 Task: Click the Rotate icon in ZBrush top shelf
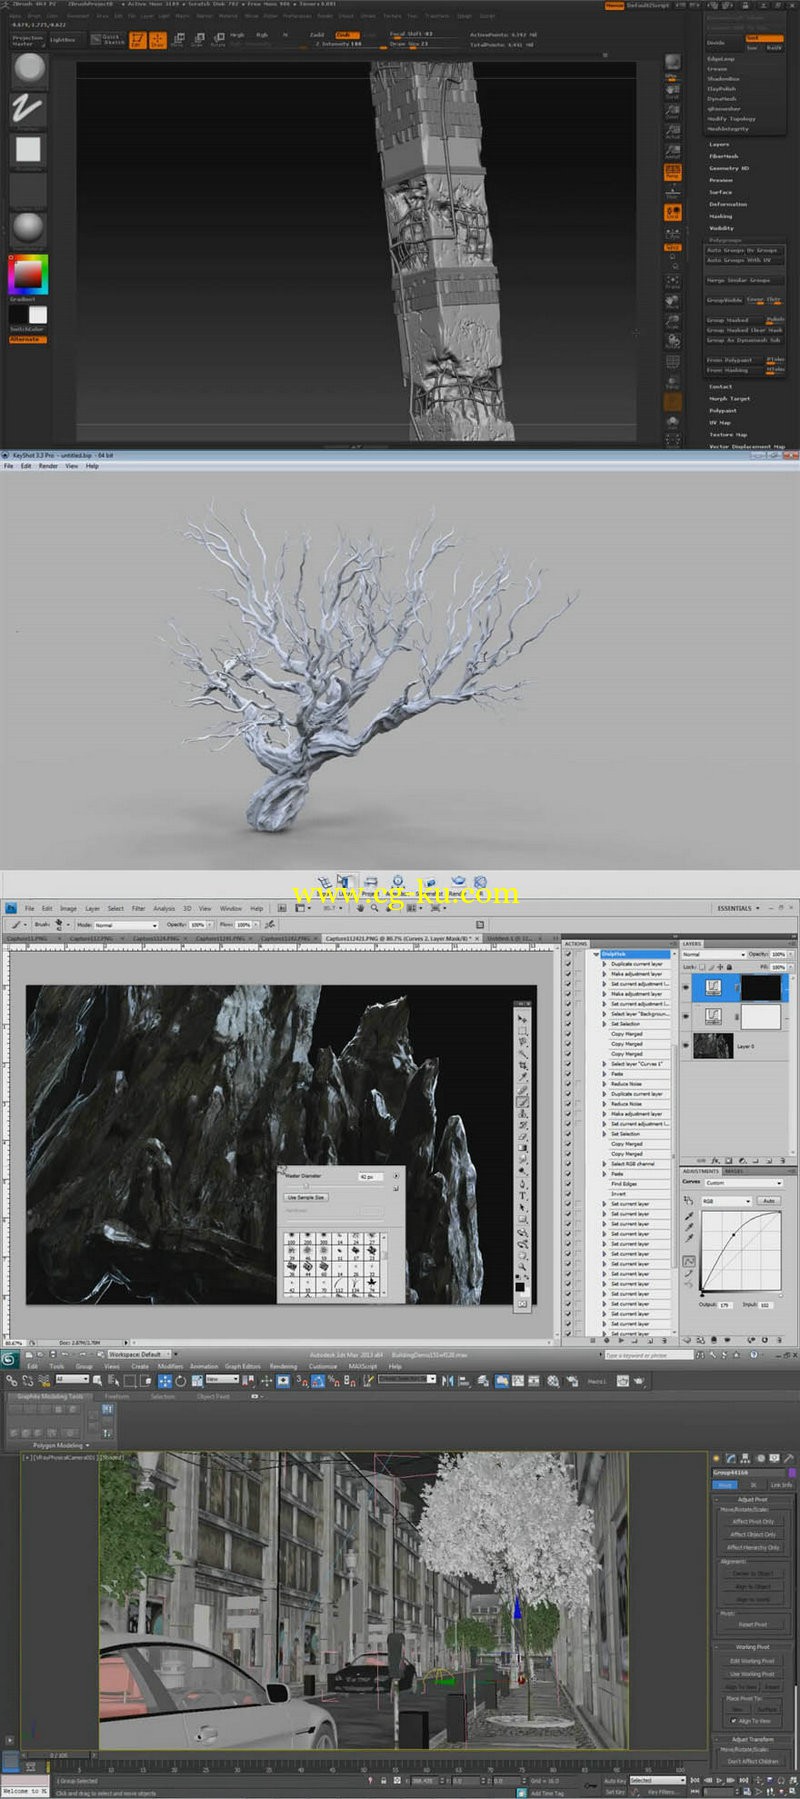(217, 40)
